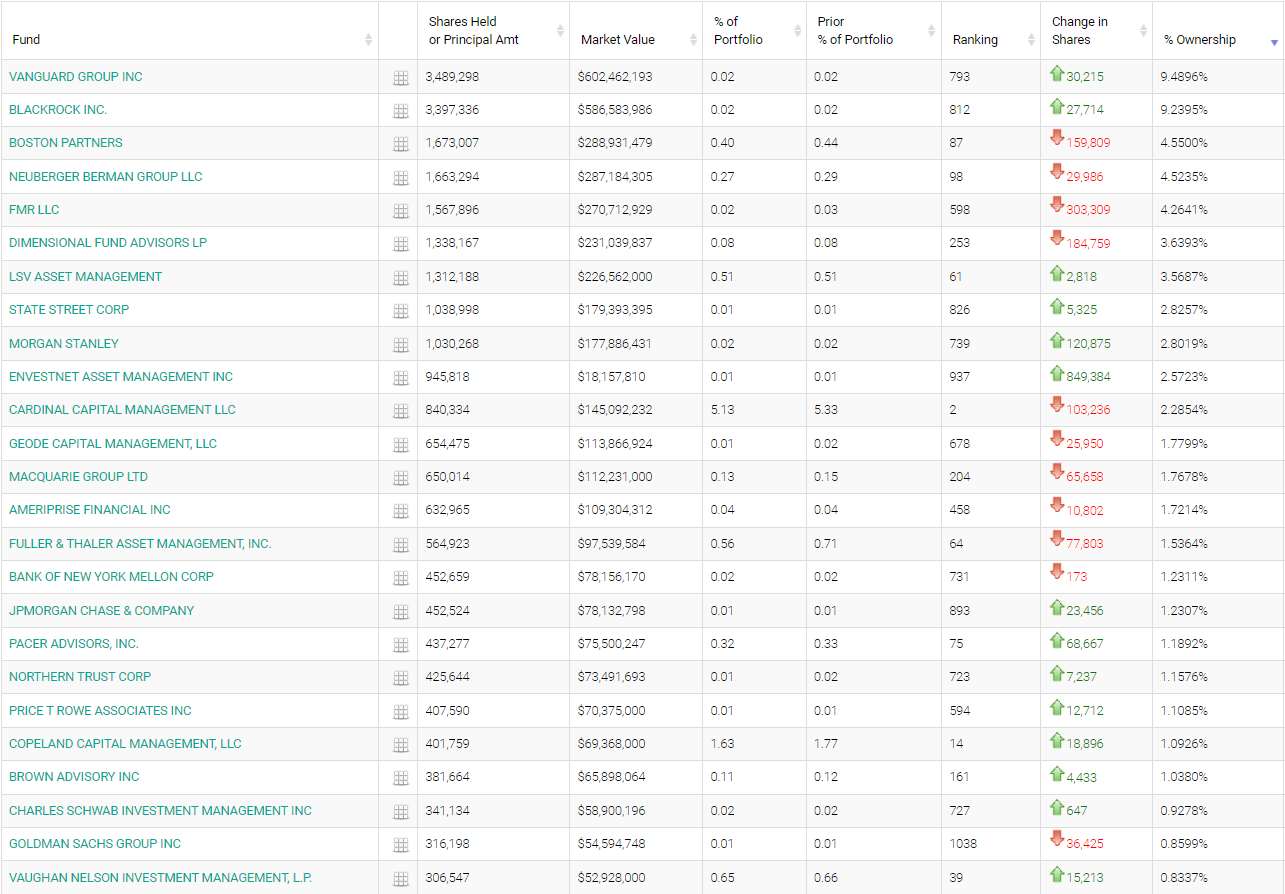Open GOLDMAN SACHS GROUP INC link
Image resolution: width=1285 pixels, height=894 pixels.
(x=95, y=844)
